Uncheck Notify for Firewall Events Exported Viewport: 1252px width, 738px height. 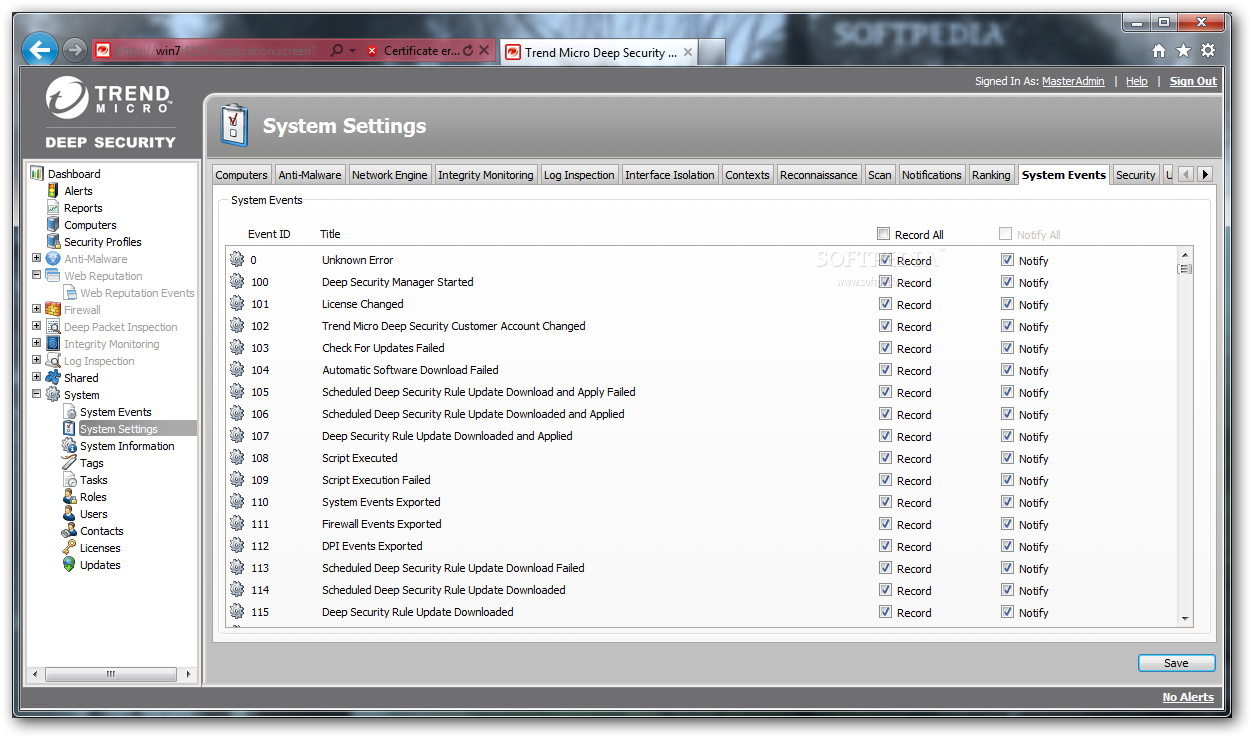click(1007, 524)
